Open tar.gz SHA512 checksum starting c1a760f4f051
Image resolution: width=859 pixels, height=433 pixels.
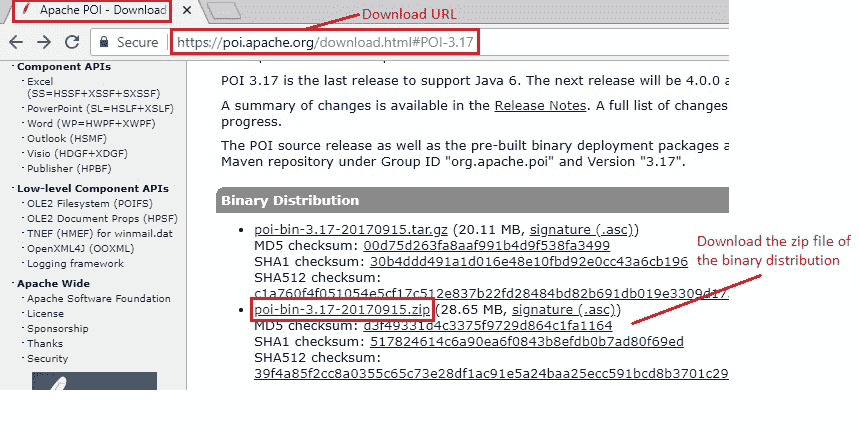(491, 293)
